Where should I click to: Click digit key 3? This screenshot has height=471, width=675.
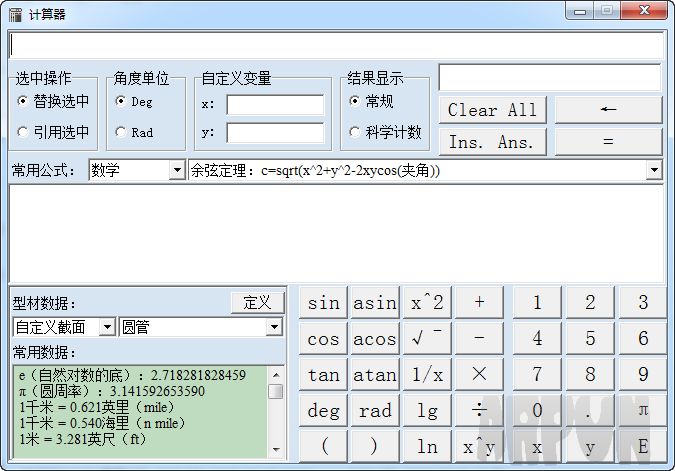coord(643,302)
